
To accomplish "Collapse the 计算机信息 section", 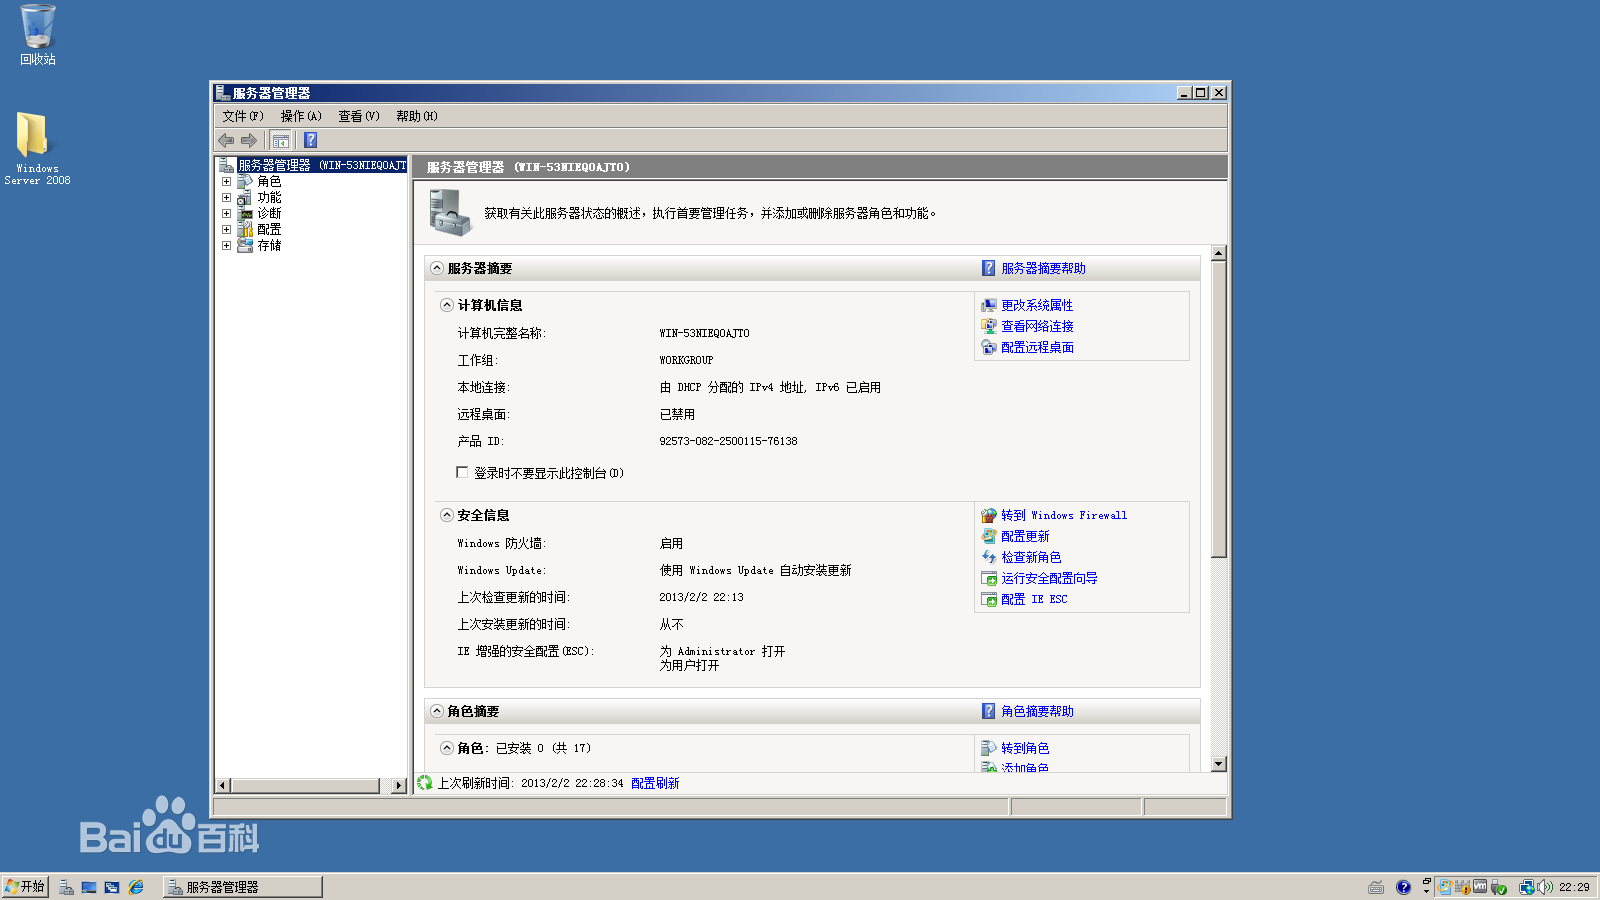I will click(x=447, y=305).
